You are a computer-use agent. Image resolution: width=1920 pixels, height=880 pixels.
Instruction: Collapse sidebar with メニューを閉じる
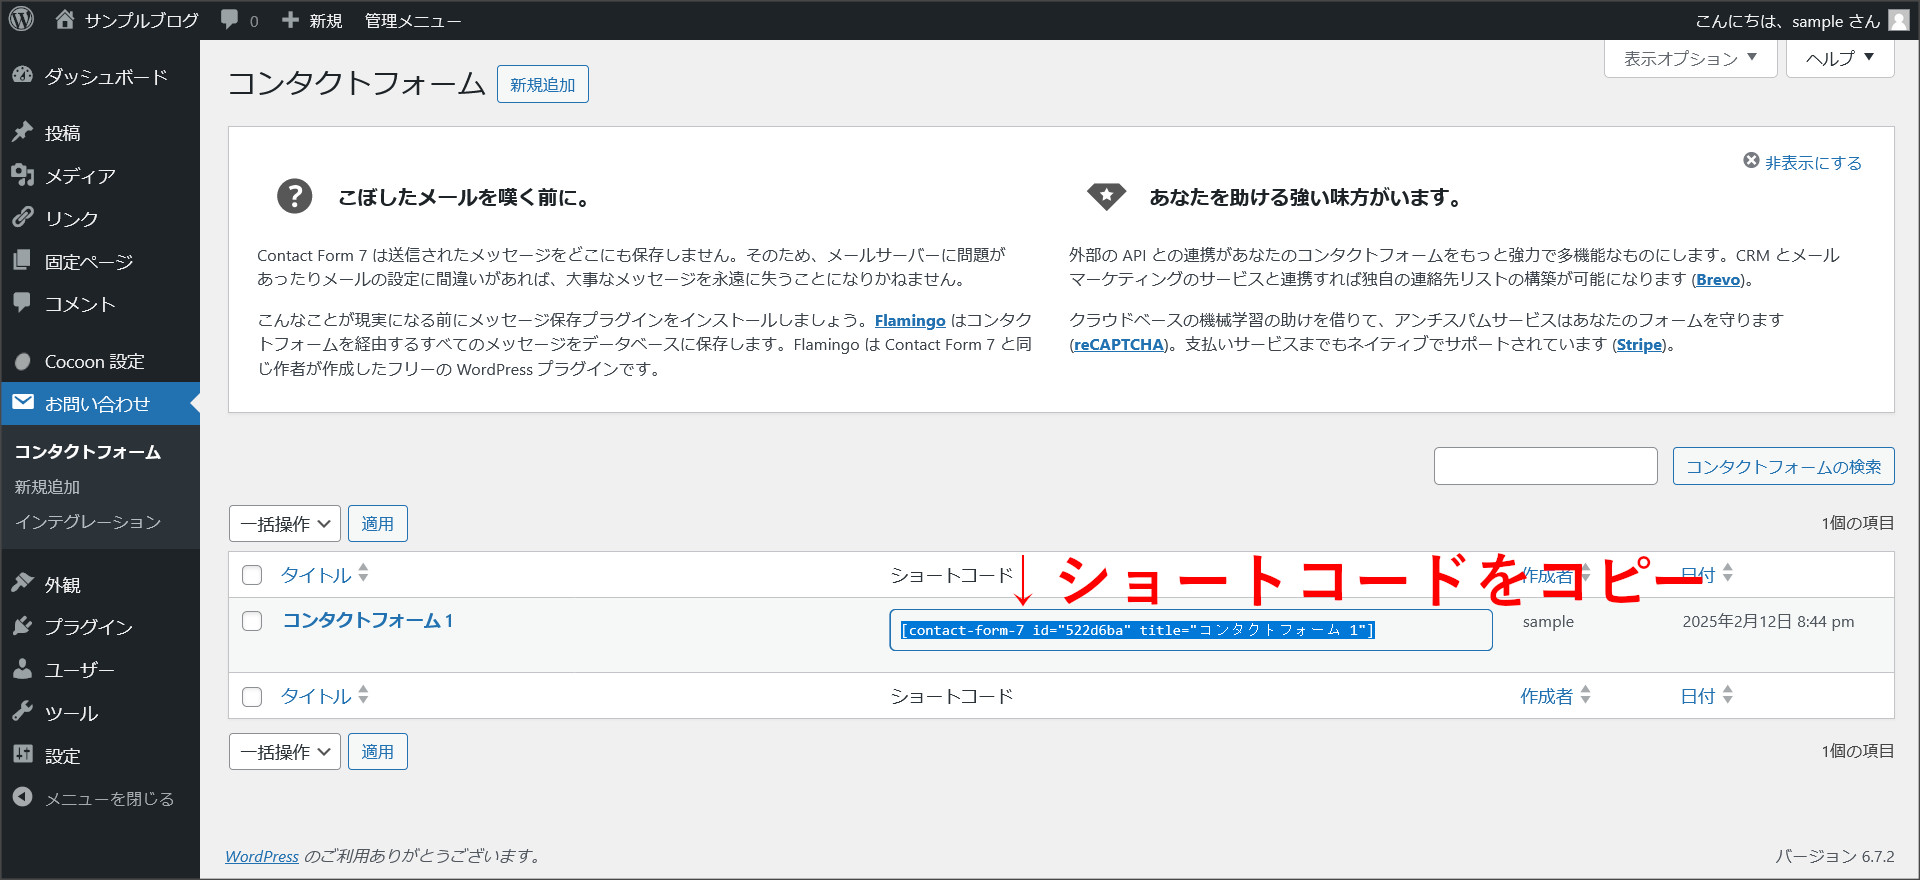coord(108,798)
